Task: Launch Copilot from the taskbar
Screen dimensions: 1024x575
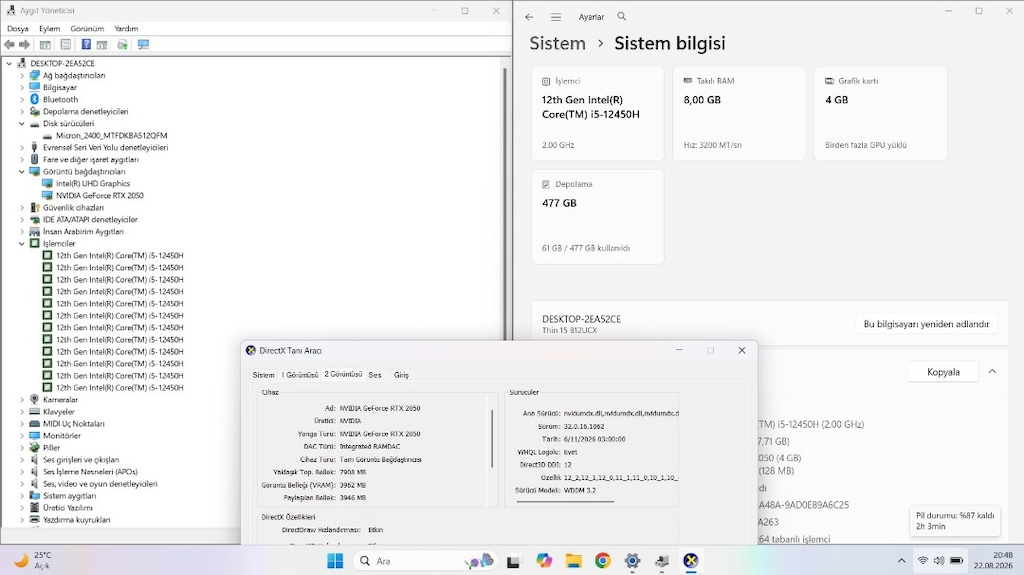Action: pyautogui.click(x=543, y=561)
